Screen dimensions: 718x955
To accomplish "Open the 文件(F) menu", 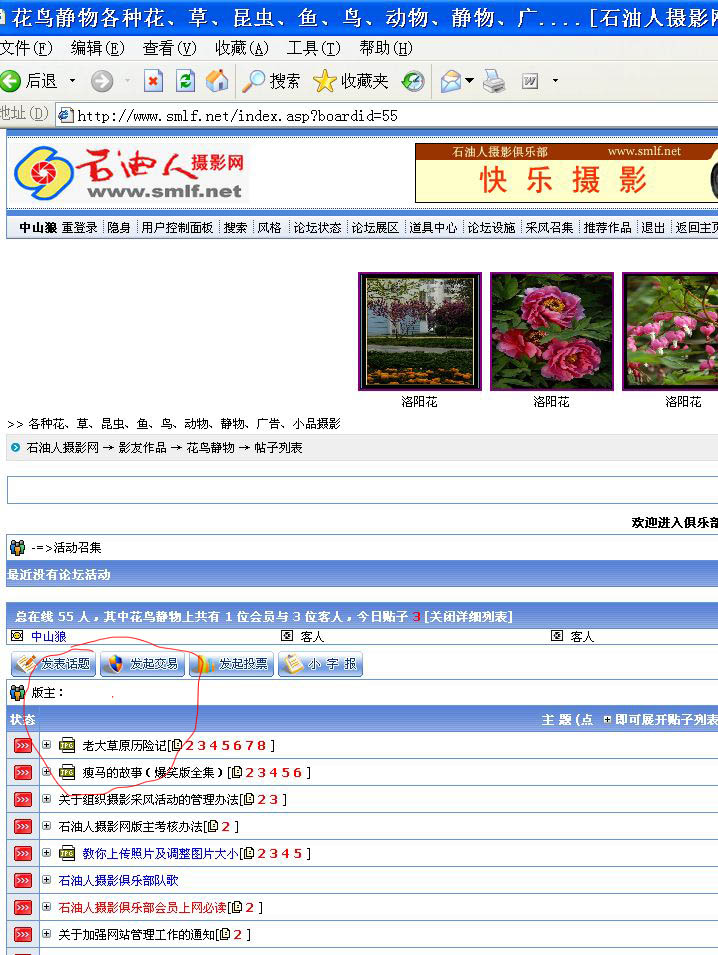I will coord(26,48).
